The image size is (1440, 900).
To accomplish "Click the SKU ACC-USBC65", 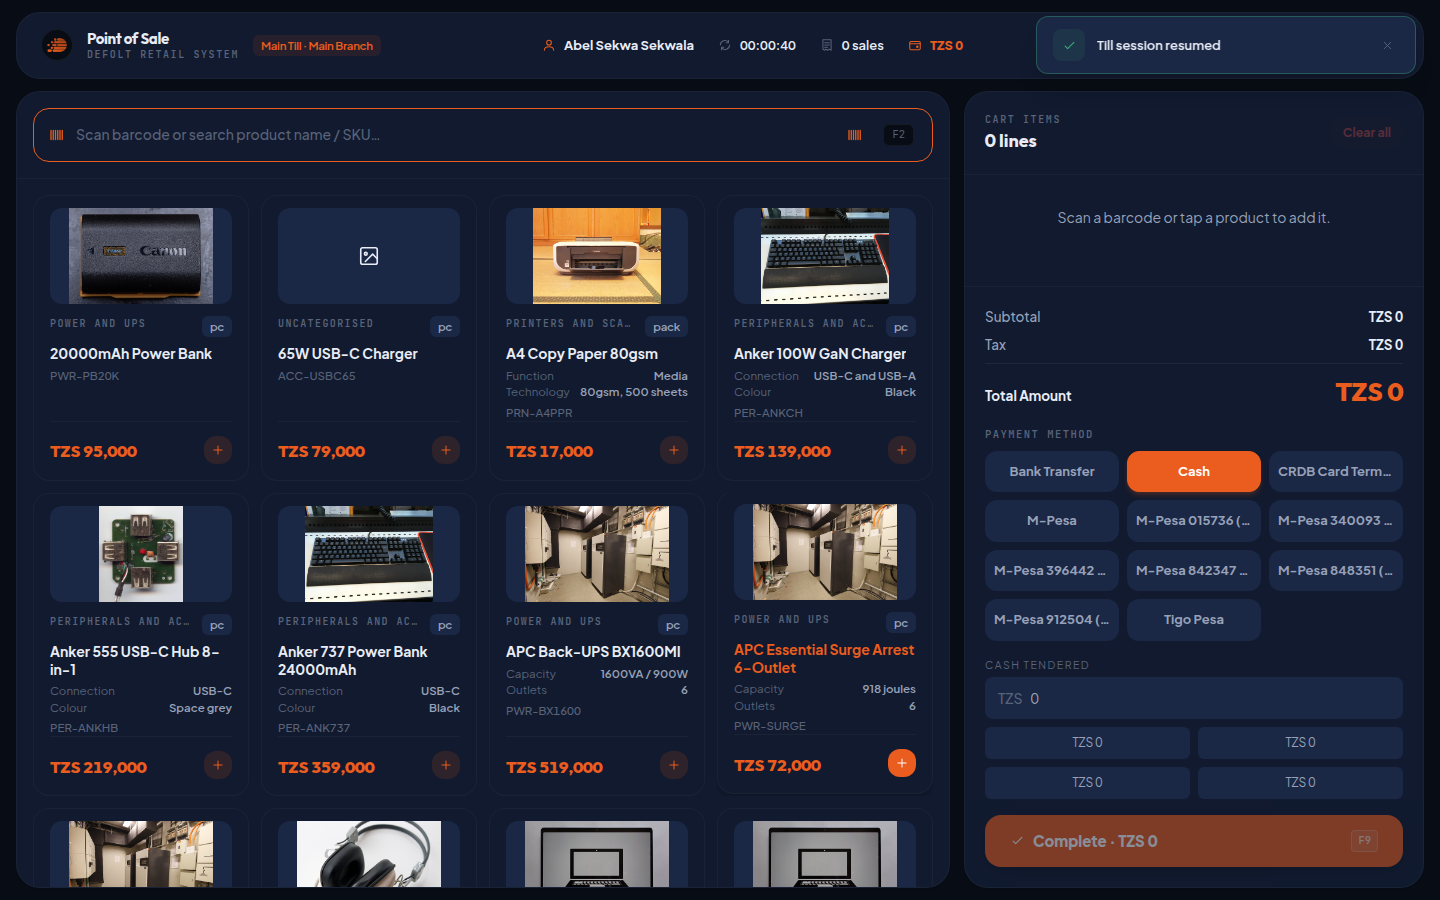I will click(x=317, y=377).
